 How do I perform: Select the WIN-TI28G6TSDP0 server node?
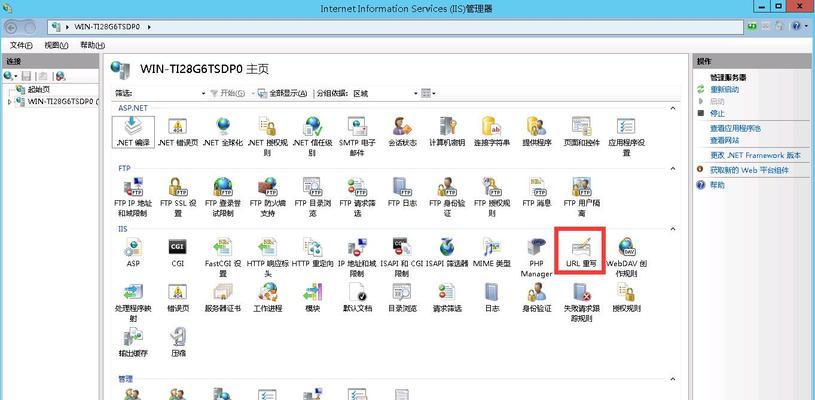(62, 101)
